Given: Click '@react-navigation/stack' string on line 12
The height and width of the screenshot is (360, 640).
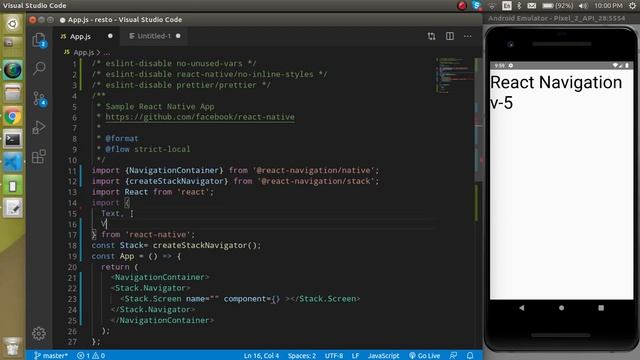Looking at the screenshot, I should pyautogui.click(x=316, y=181).
